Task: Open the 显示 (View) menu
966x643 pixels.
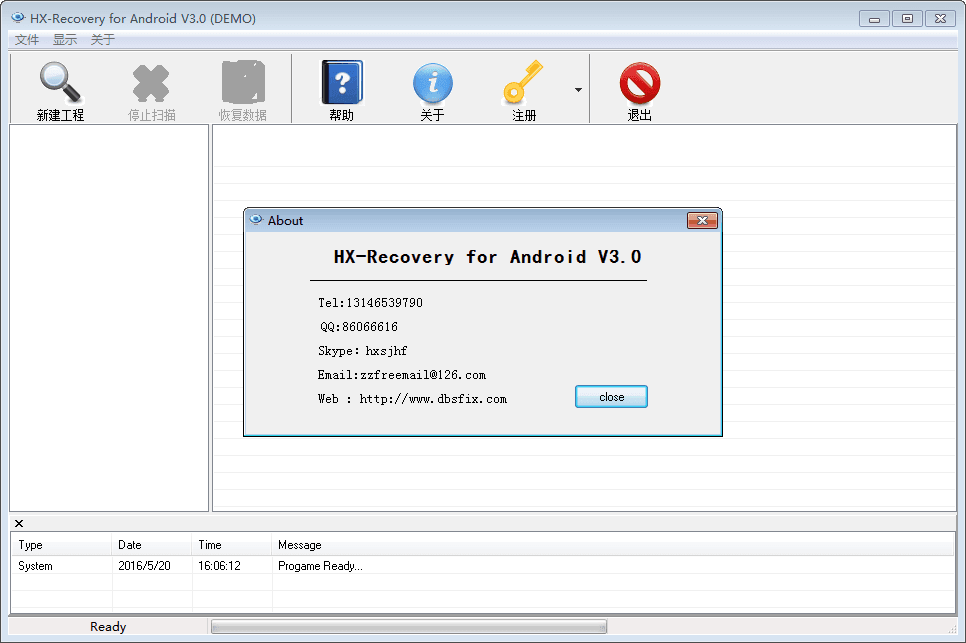Action: 65,40
